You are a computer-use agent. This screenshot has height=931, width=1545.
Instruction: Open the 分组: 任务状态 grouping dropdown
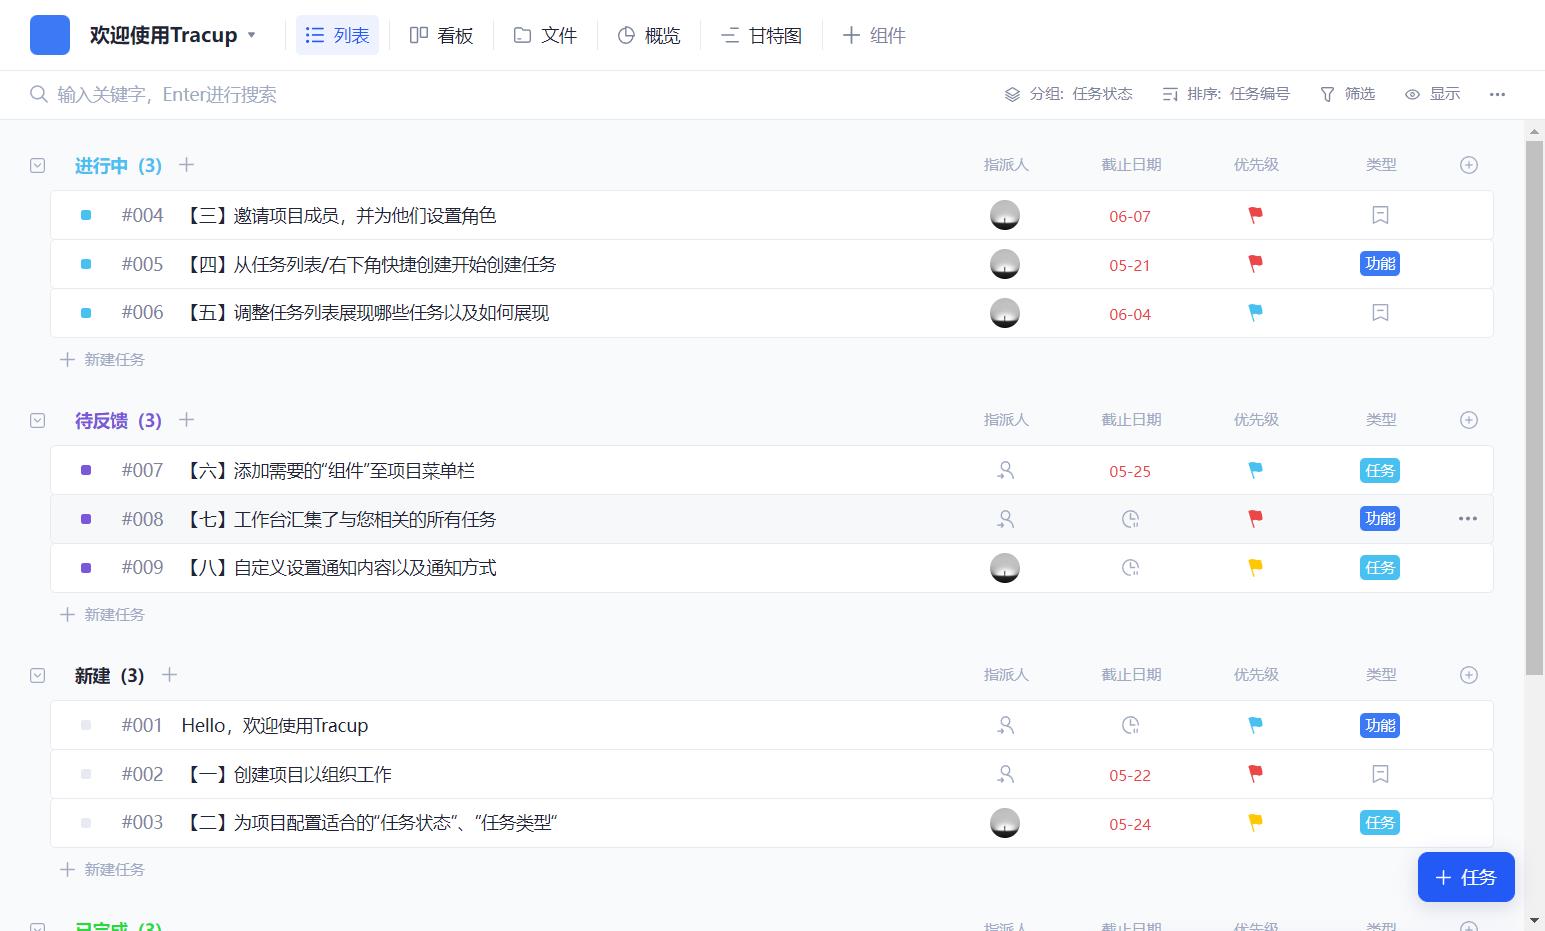pos(1068,94)
